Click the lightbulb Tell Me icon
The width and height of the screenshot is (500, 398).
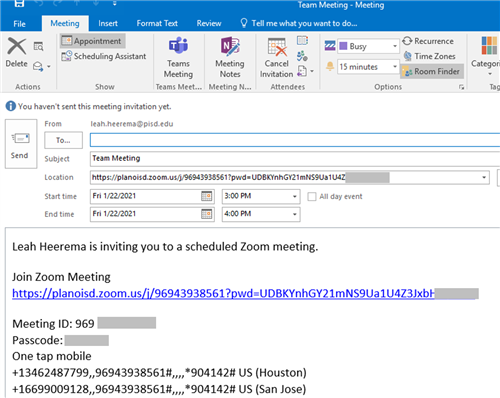(x=244, y=23)
